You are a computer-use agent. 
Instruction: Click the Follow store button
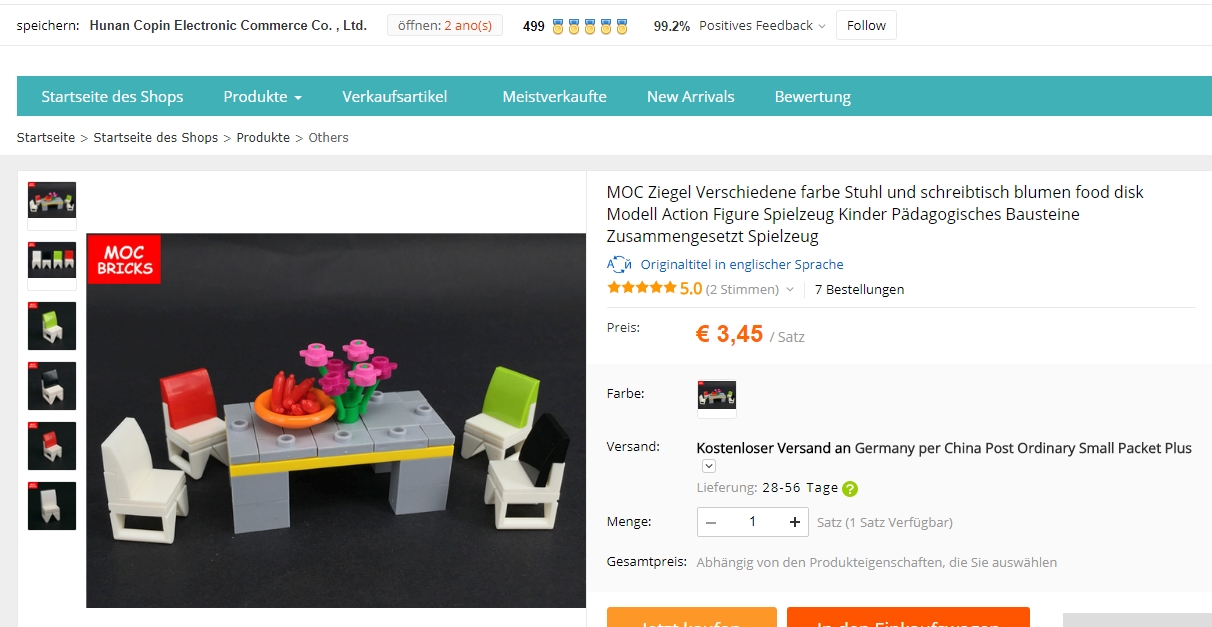click(x=866, y=26)
